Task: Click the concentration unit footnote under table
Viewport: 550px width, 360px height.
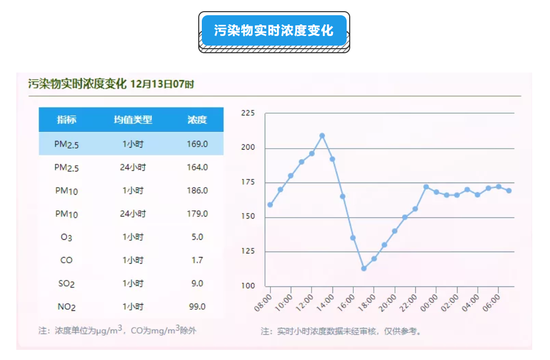Action: pos(117,330)
